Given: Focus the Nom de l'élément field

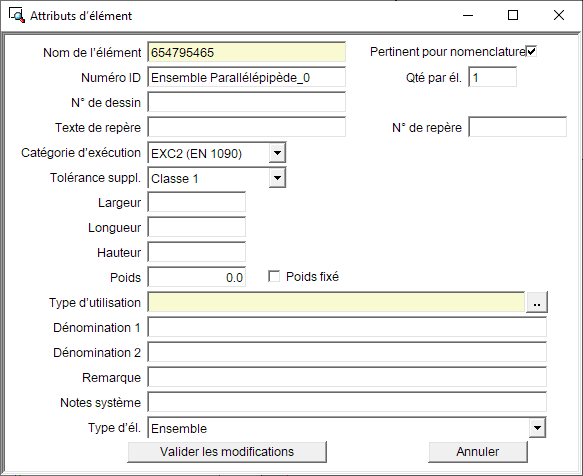Looking at the screenshot, I should pos(247,52).
